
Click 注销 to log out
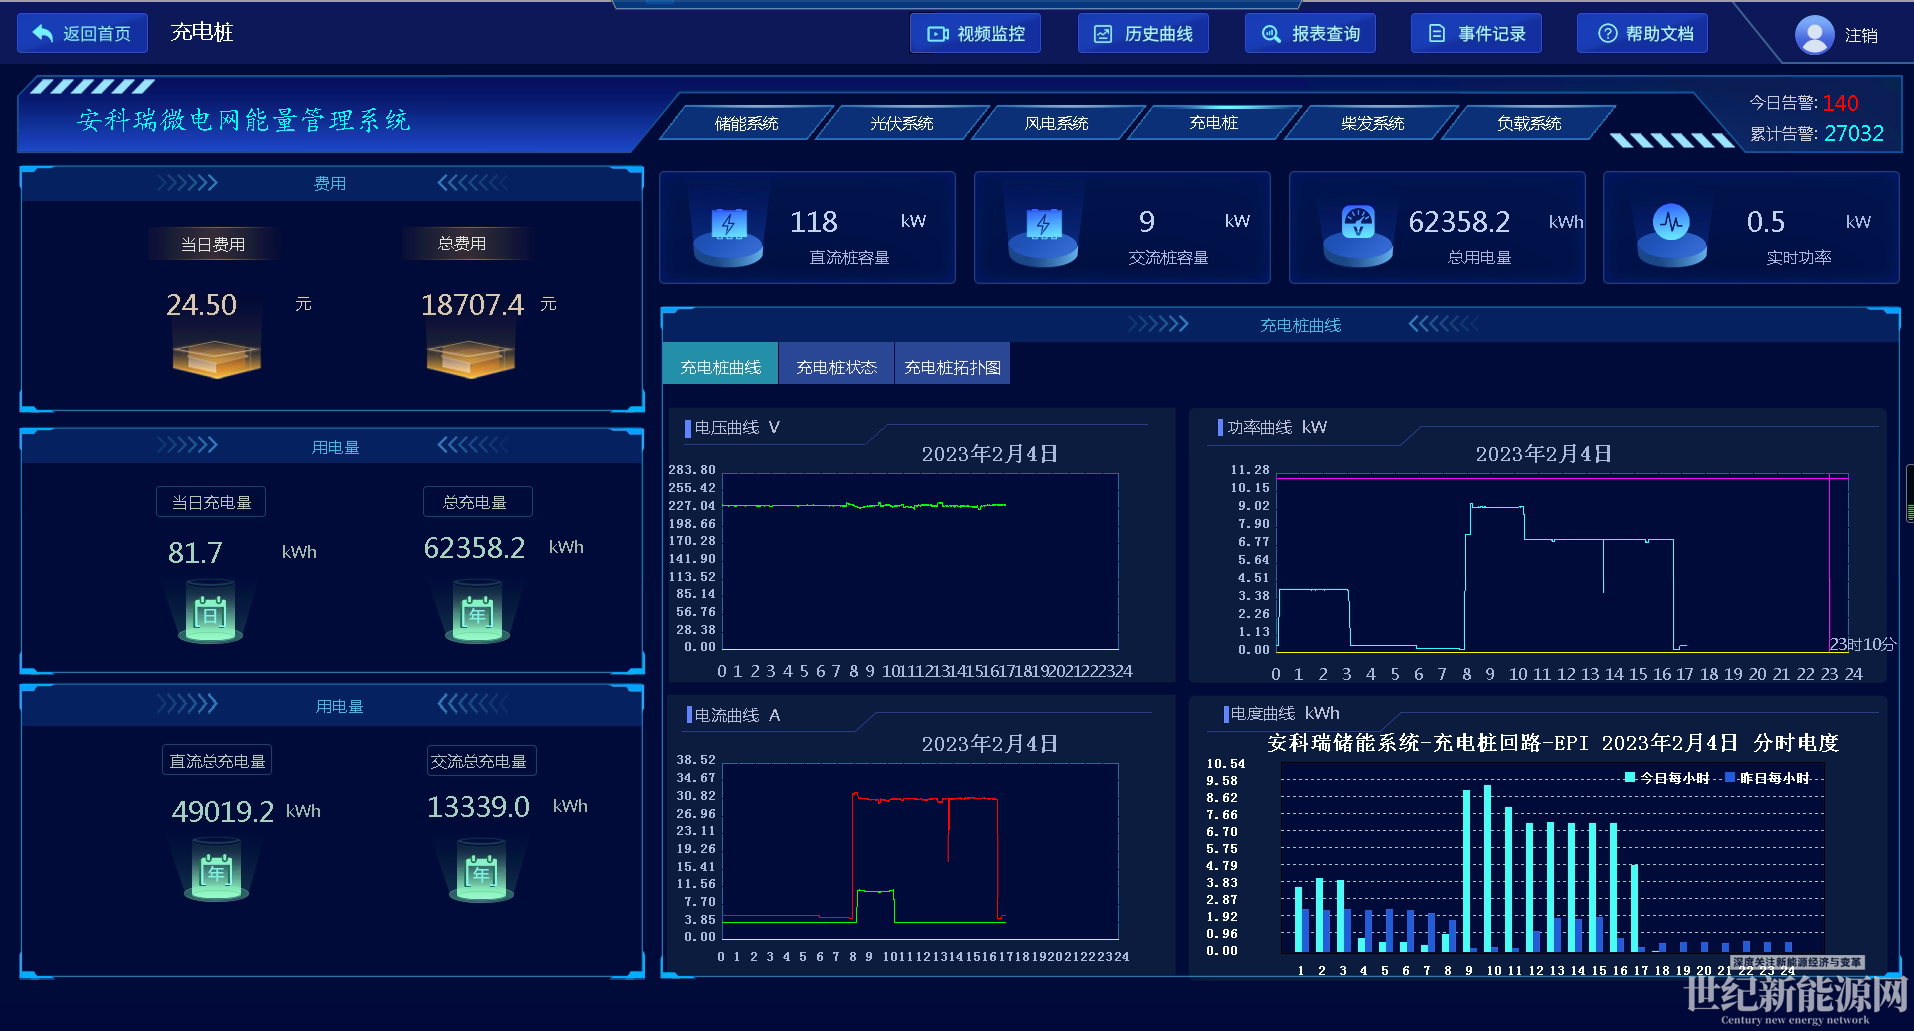(1861, 35)
